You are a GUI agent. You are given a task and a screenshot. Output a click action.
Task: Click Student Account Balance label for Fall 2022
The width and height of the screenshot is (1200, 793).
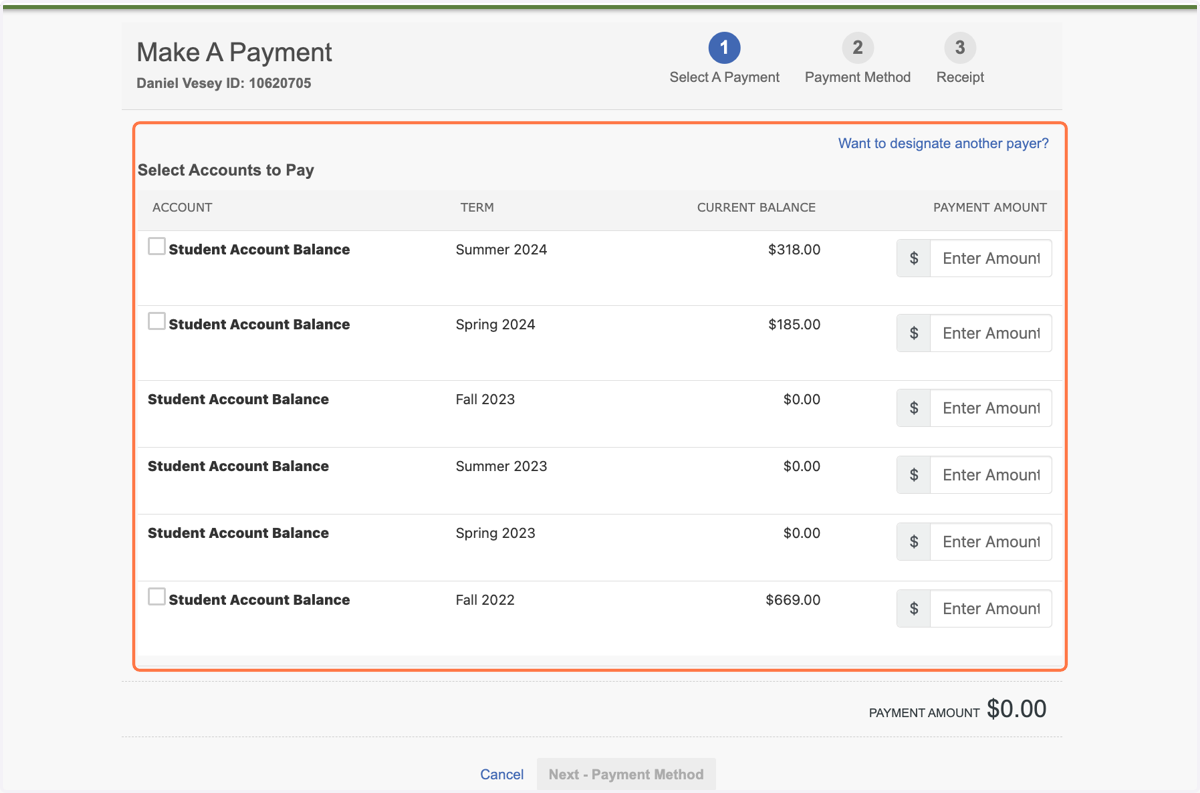click(x=259, y=600)
